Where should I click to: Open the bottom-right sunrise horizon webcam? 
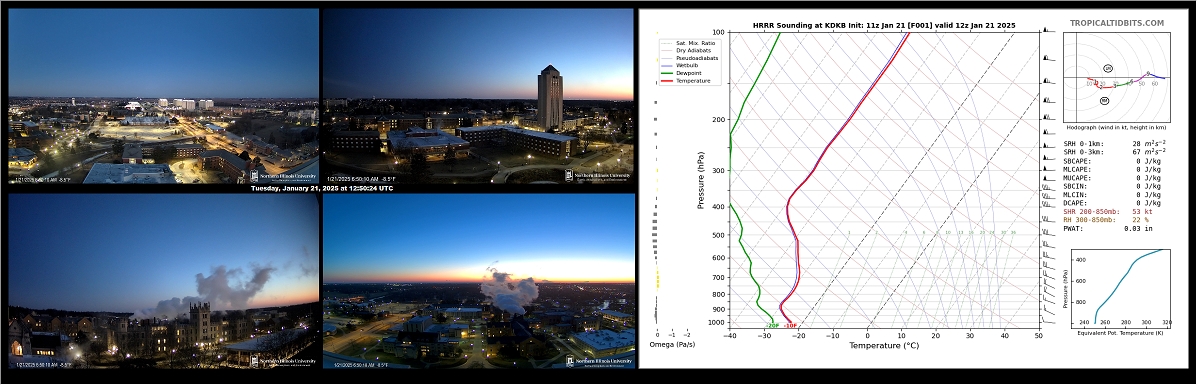(x=478, y=280)
